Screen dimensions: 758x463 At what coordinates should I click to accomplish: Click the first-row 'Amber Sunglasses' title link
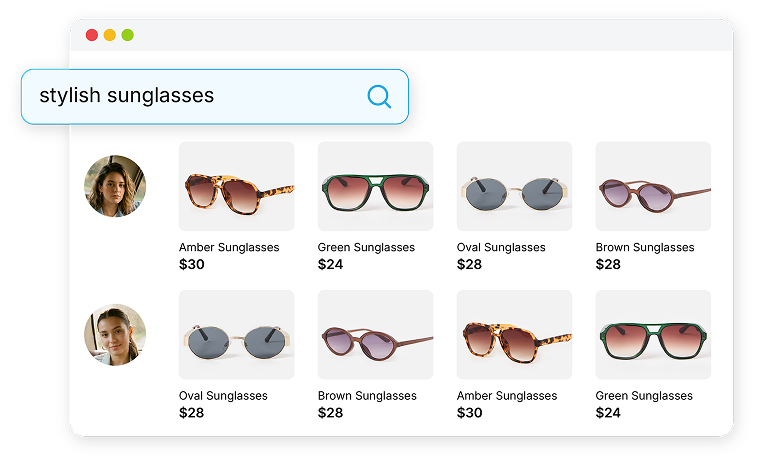[x=229, y=247]
